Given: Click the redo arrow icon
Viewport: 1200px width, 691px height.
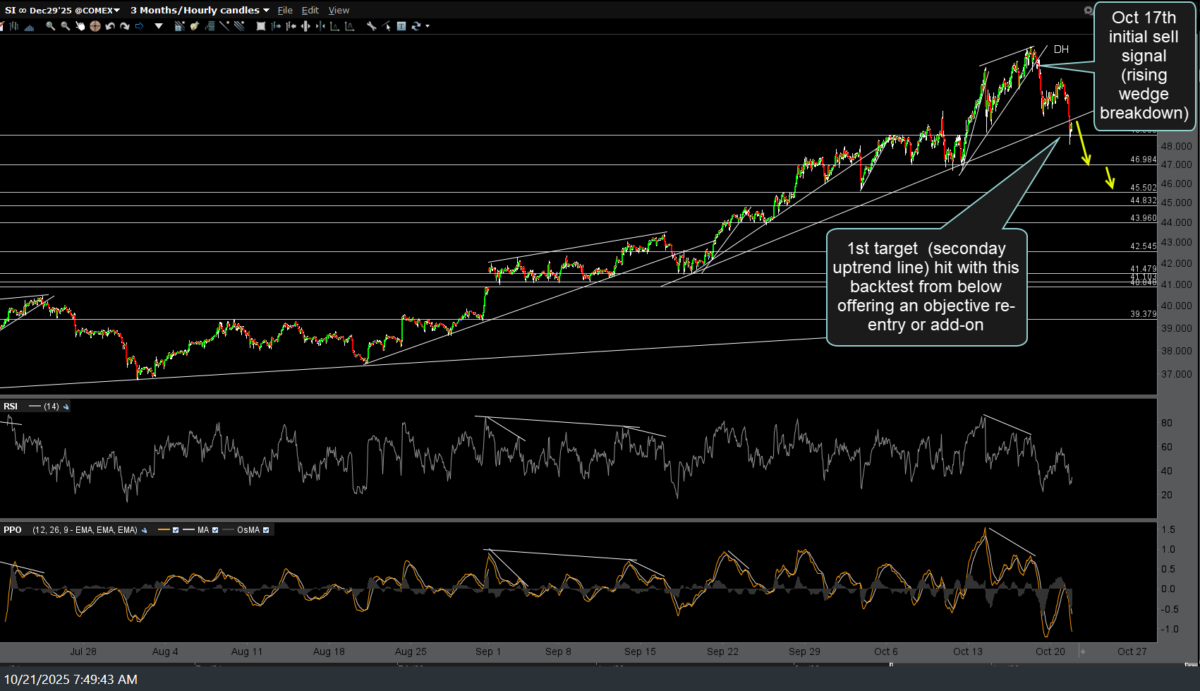Looking at the screenshot, I should (x=124, y=26).
